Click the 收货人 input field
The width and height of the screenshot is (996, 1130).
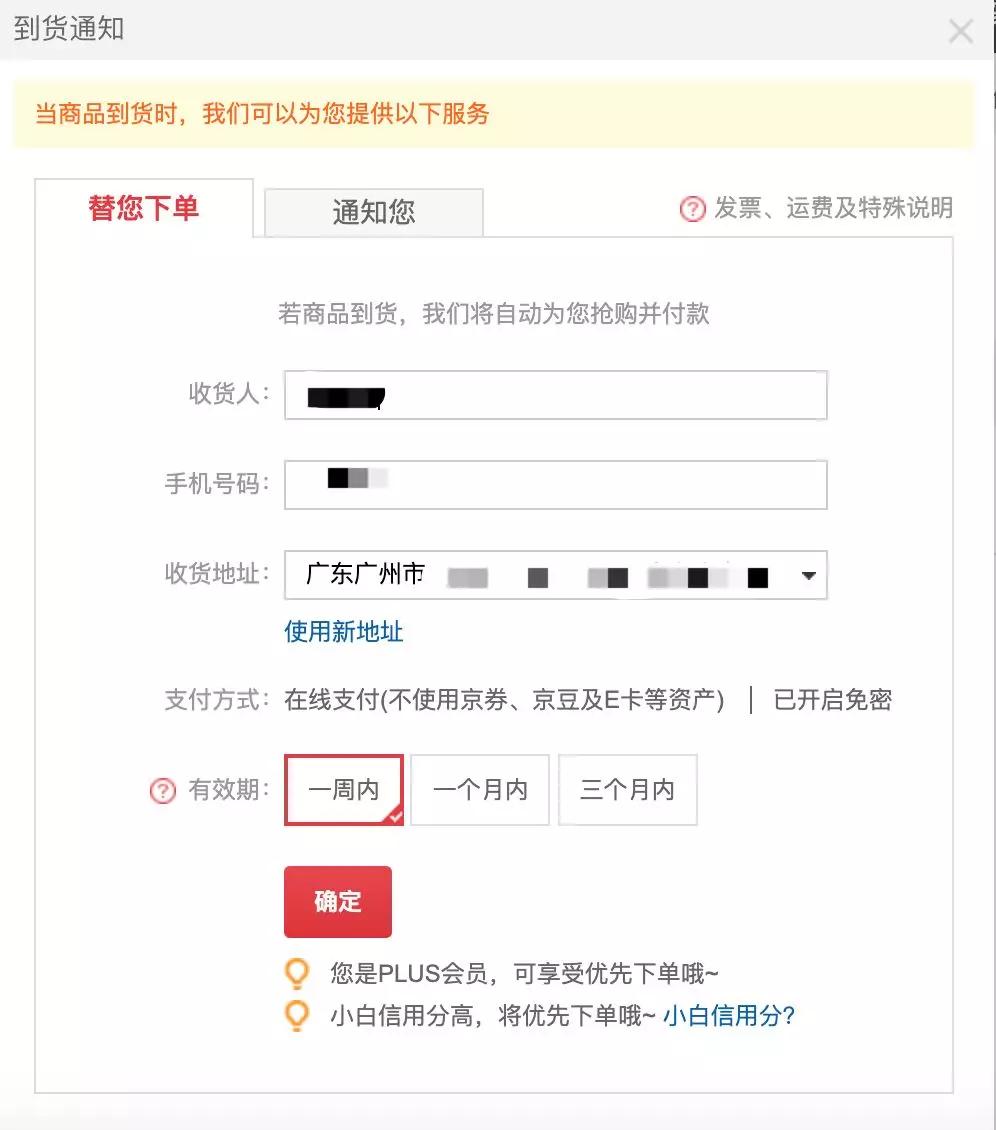tap(555, 395)
